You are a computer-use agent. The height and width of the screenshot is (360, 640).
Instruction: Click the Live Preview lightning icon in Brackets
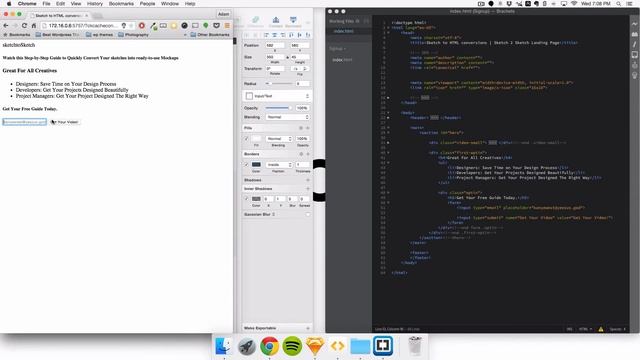coord(634,24)
